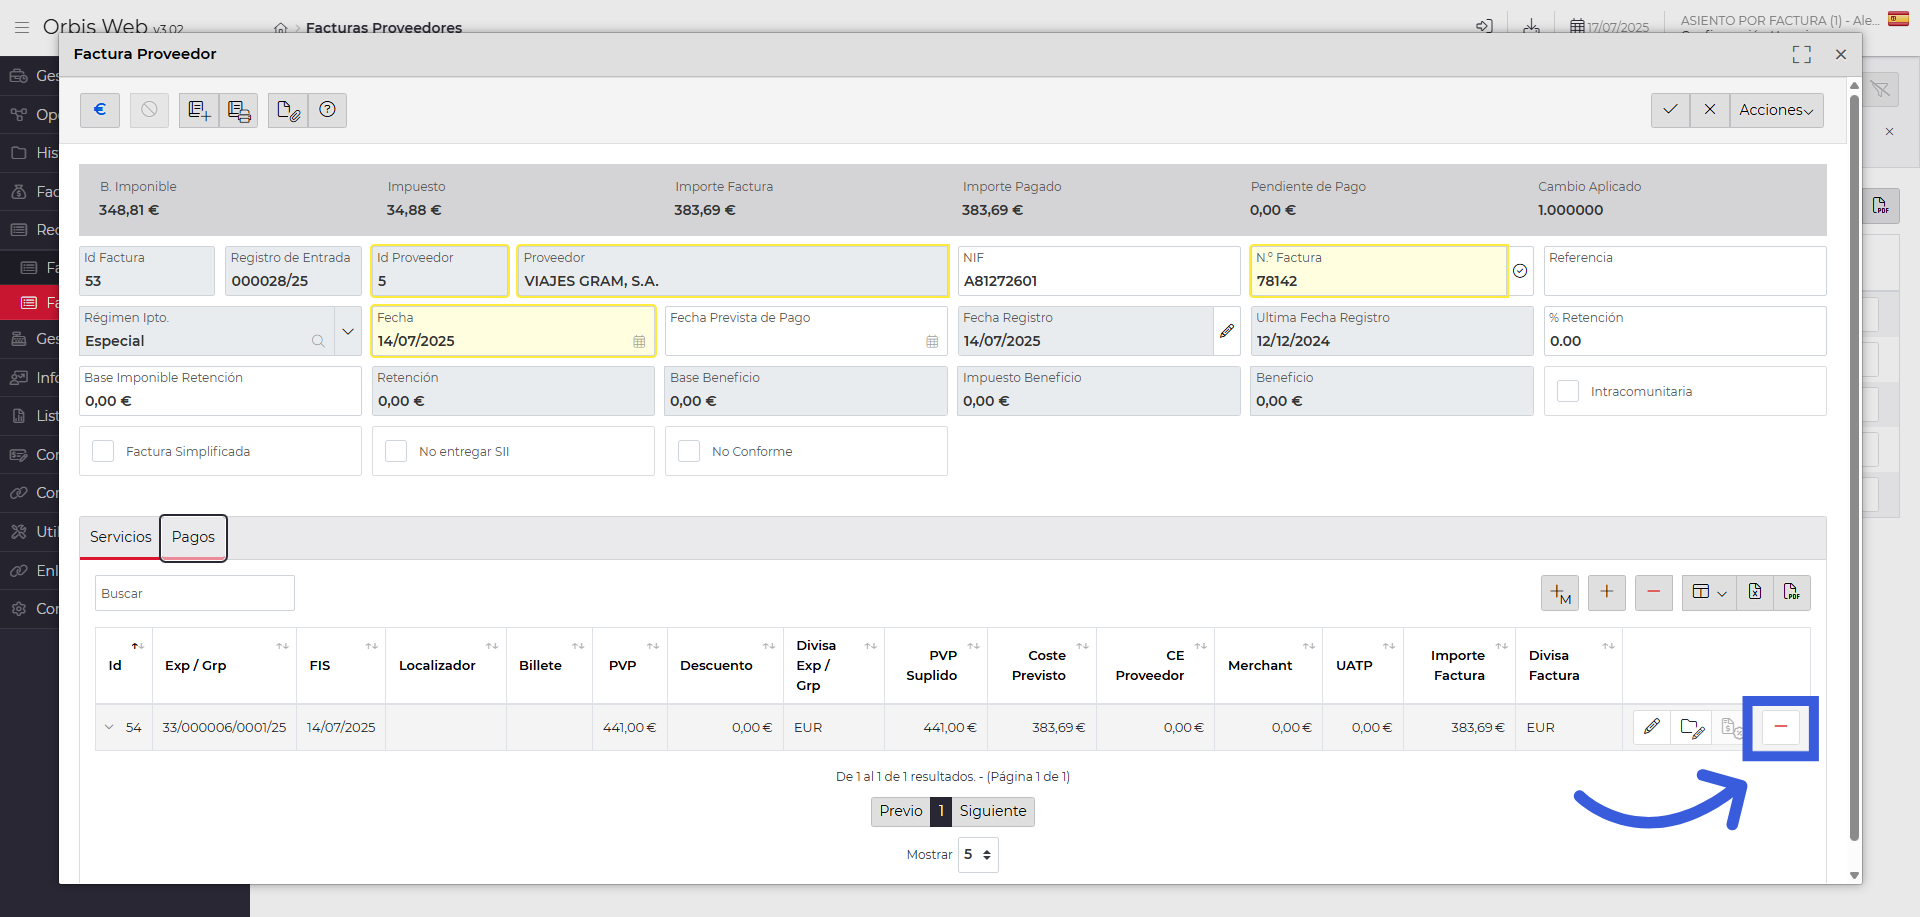Viewport: 1920px width, 917px height.
Task: Click the Siguiente pagination button
Action: pyautogui.click(x=992, y=811)
